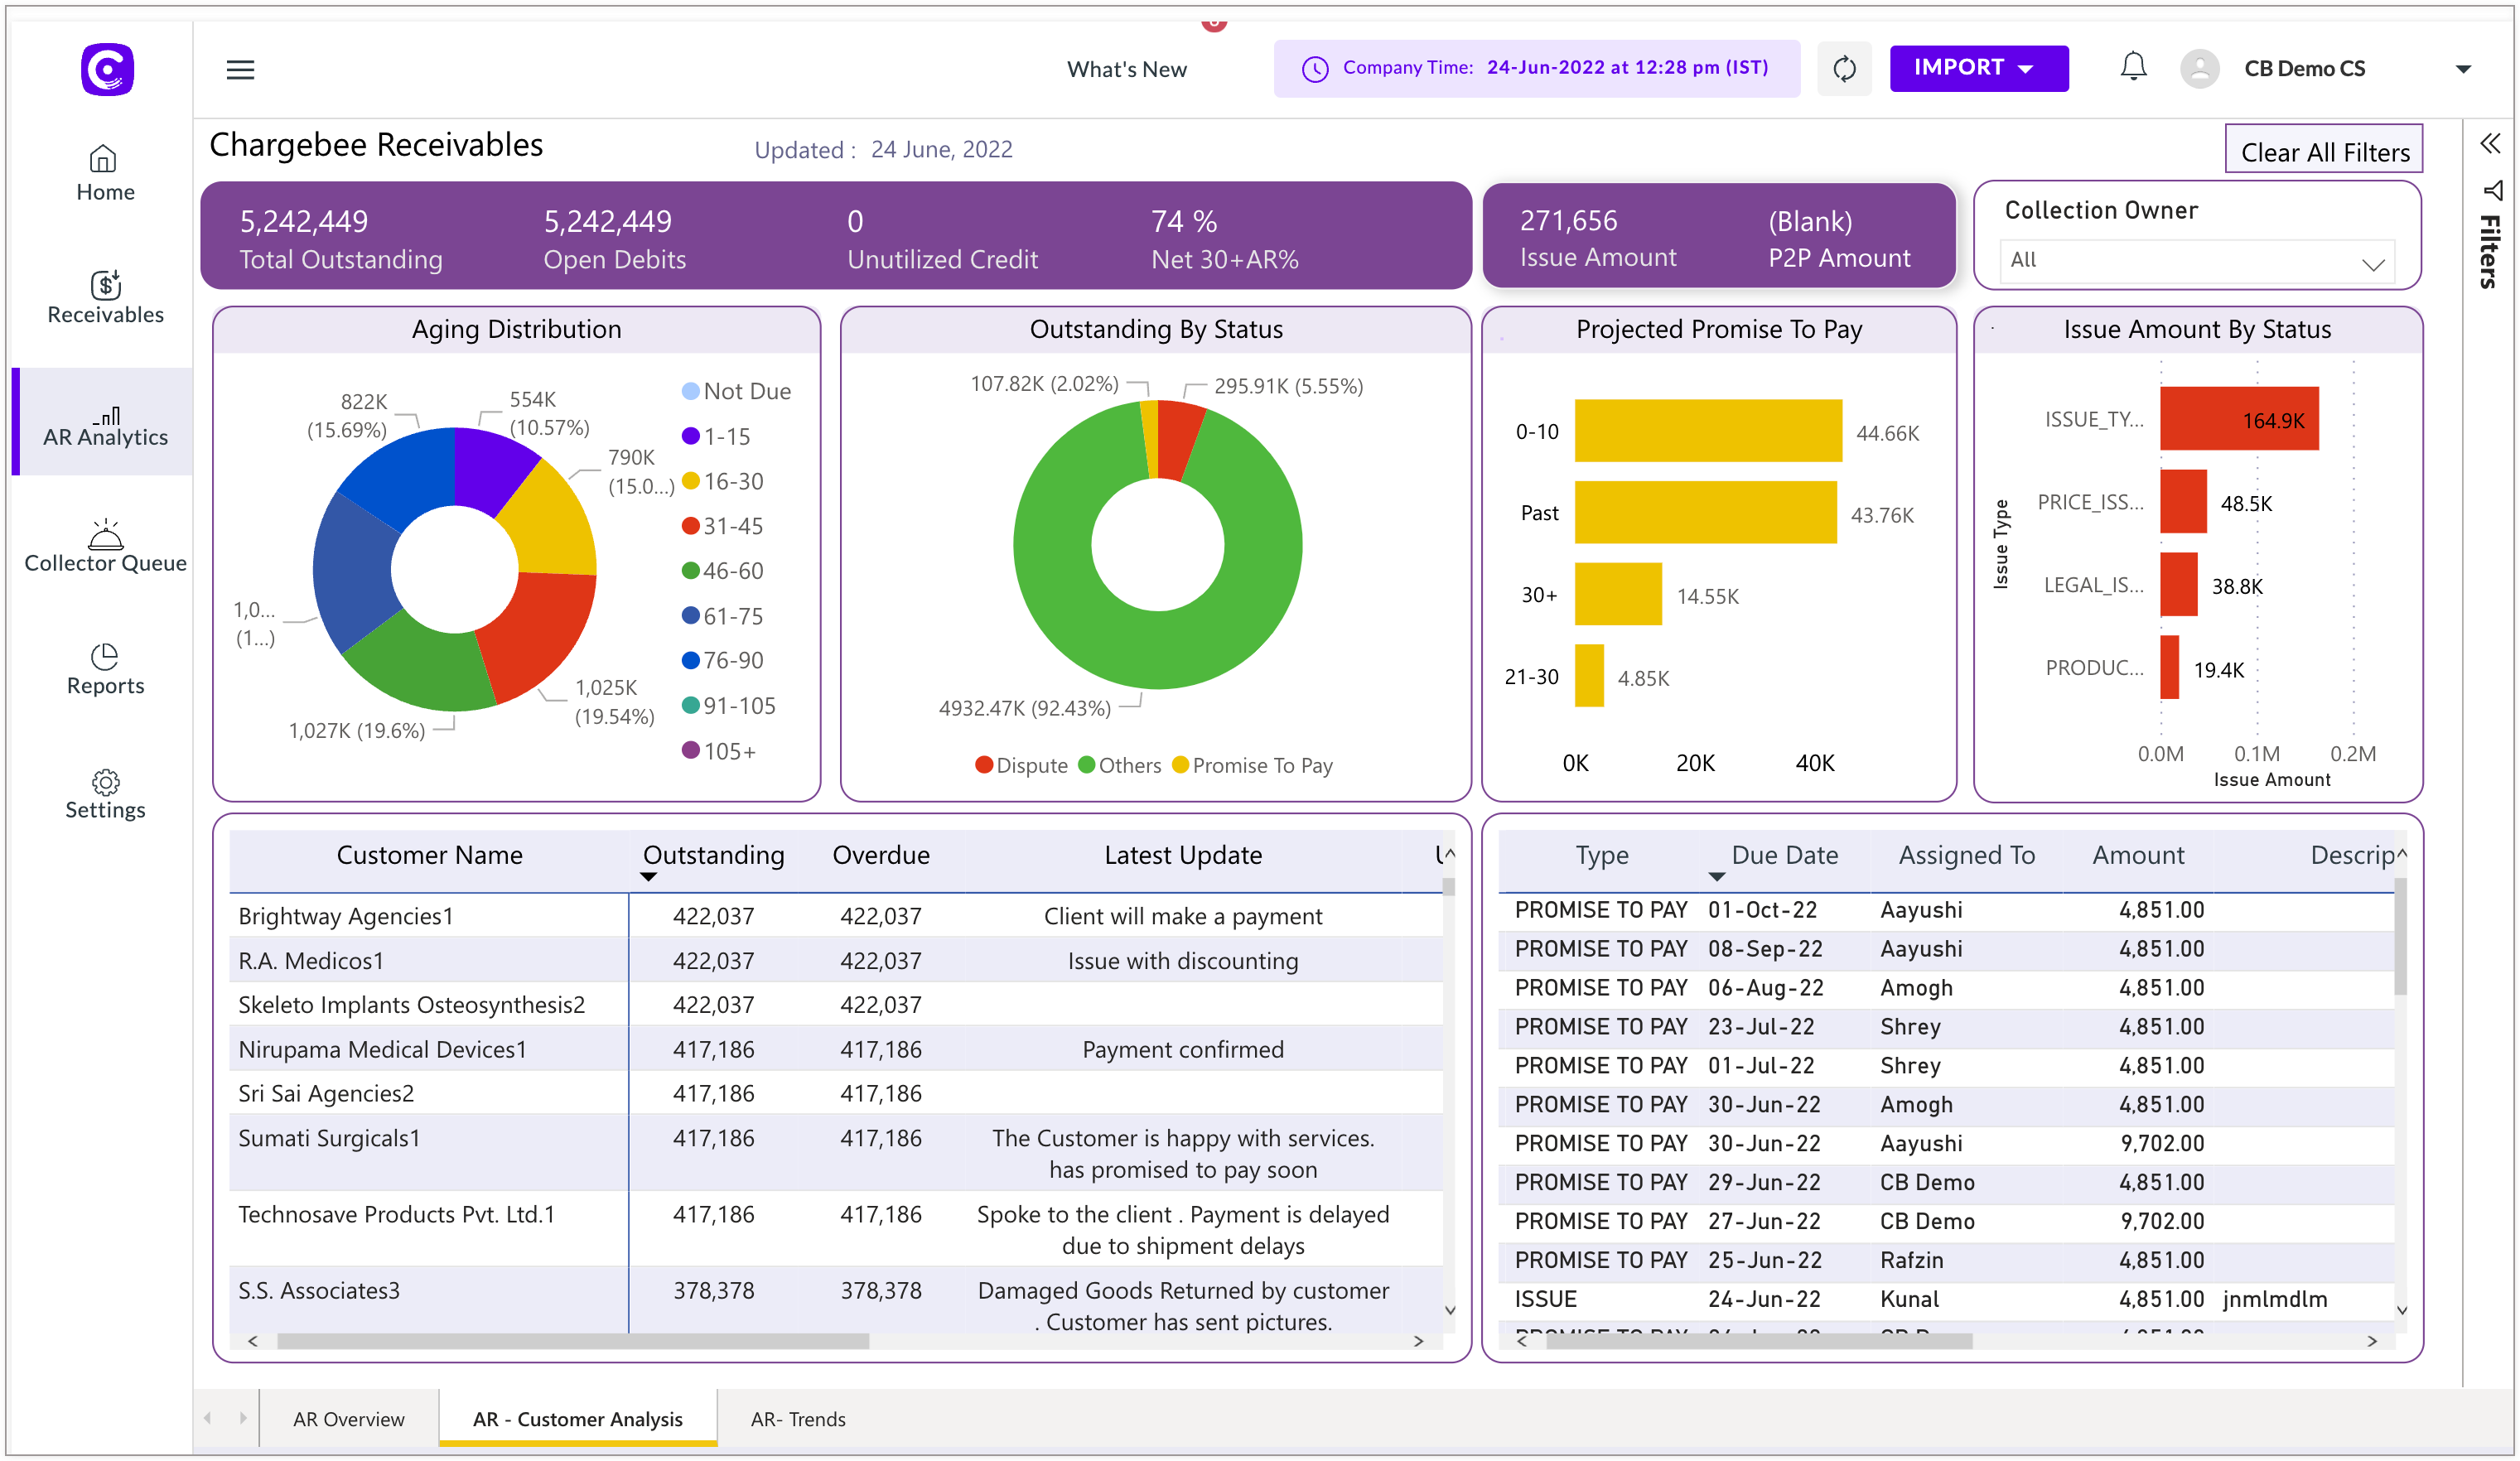Click promise table scroll right arrow
The width and height of the screenshot is (2520, 1461).
click(x=2371, y=1340)
